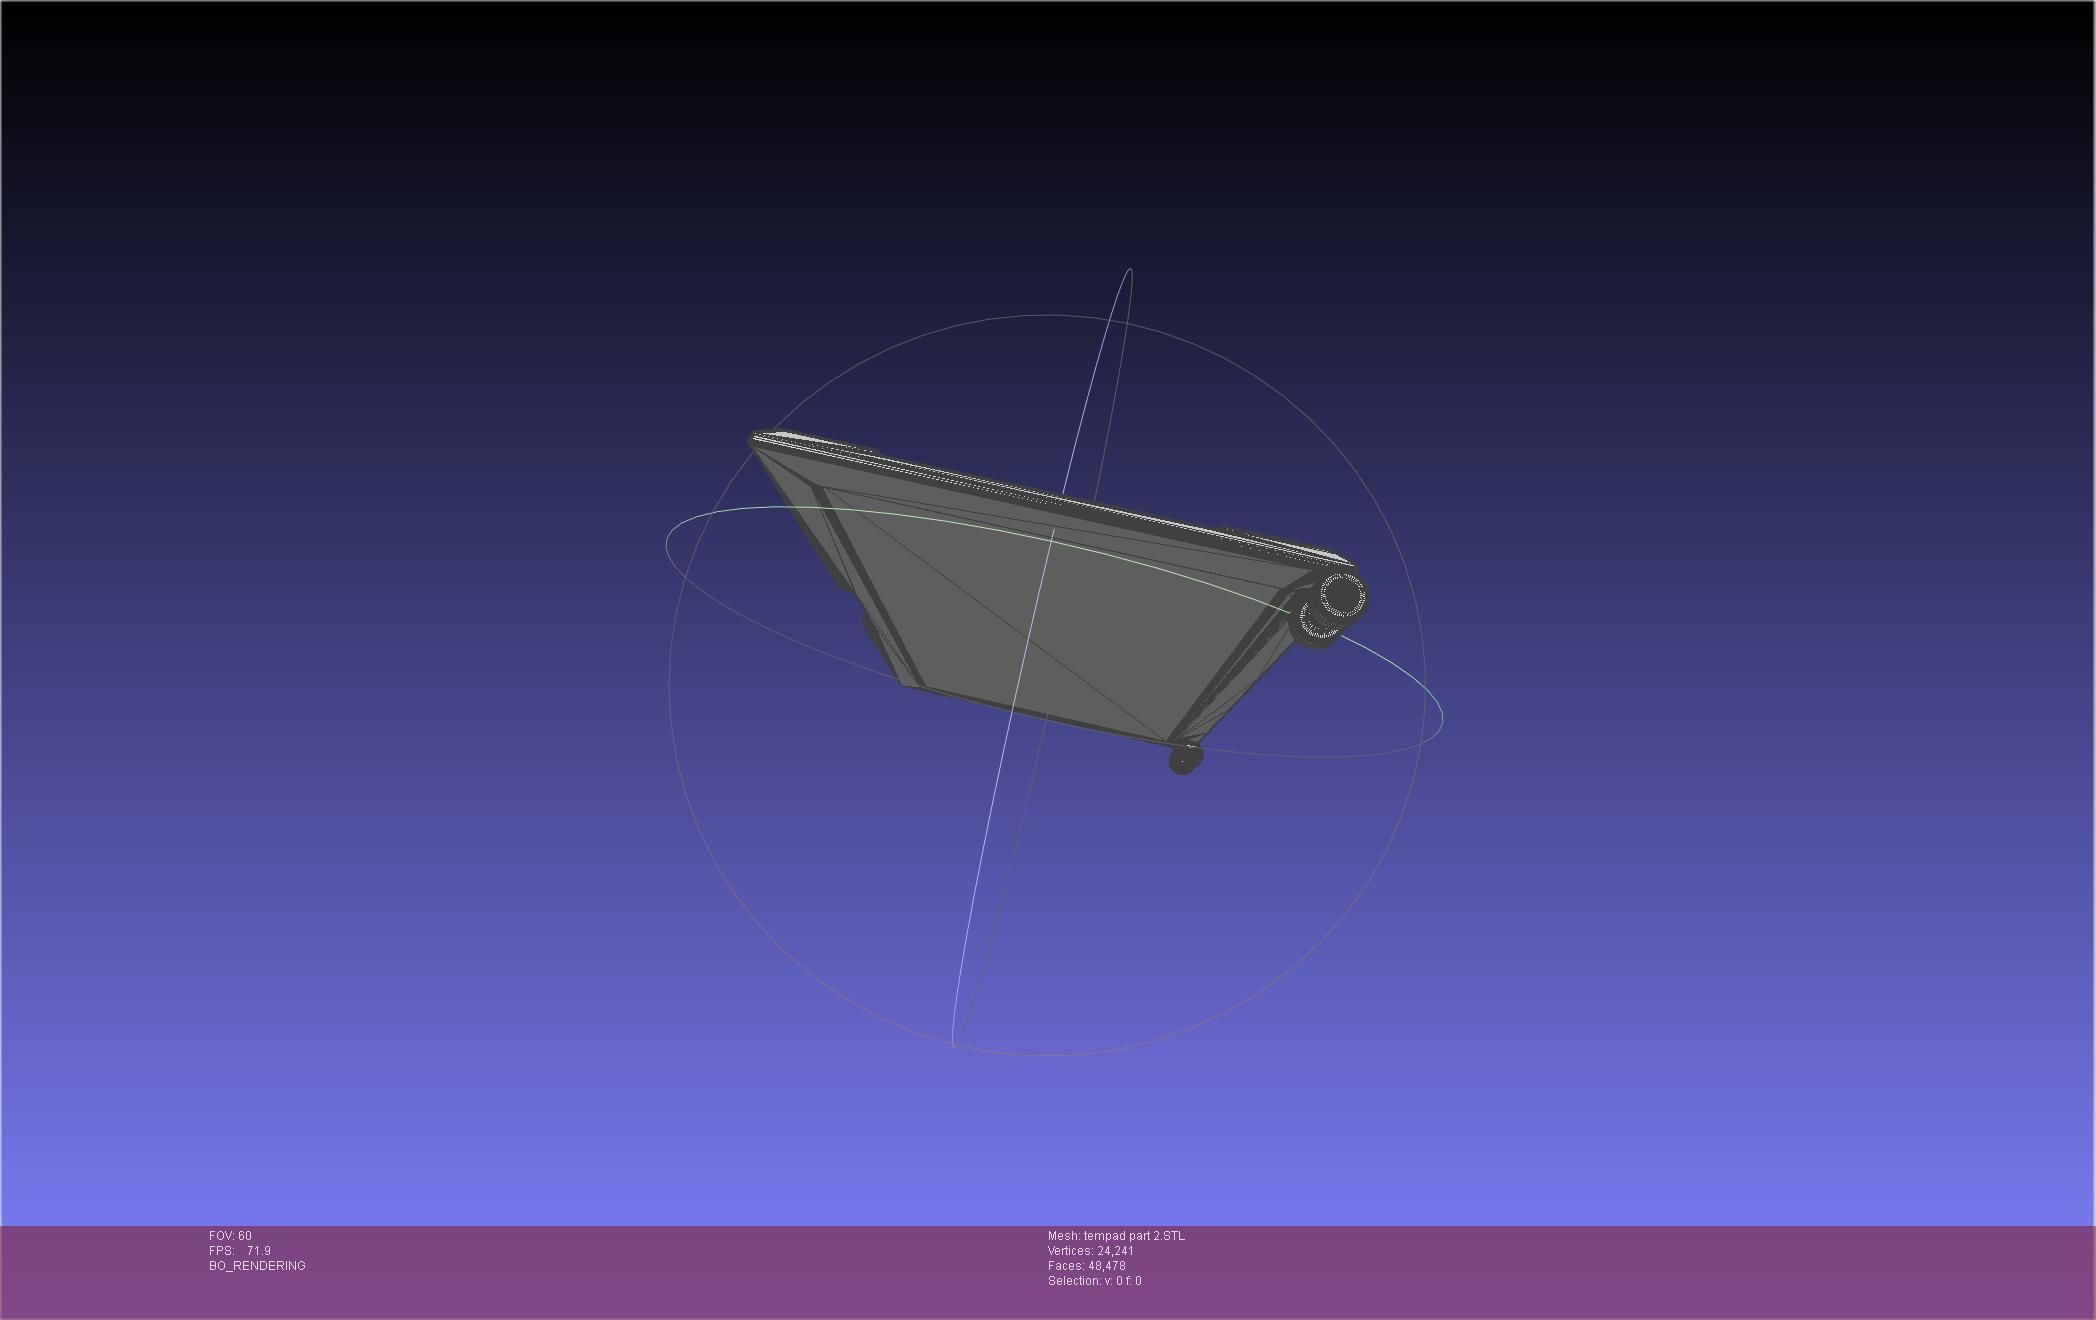Image resolution: width=2096 pixels, height=1320 pixels.
Task: Click the long top edge of the mesh
Action: pos(1040,496)
